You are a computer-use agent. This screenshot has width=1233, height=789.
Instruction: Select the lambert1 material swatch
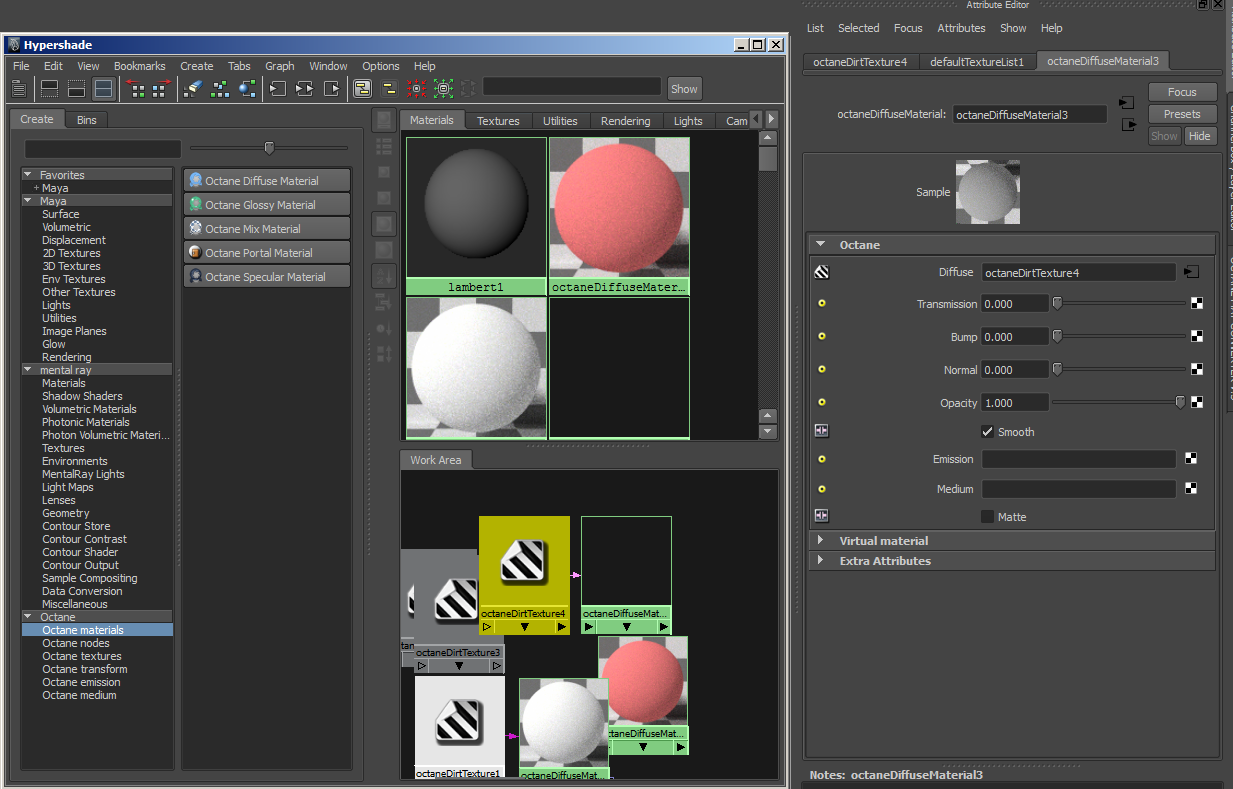[x=476, y=216]
